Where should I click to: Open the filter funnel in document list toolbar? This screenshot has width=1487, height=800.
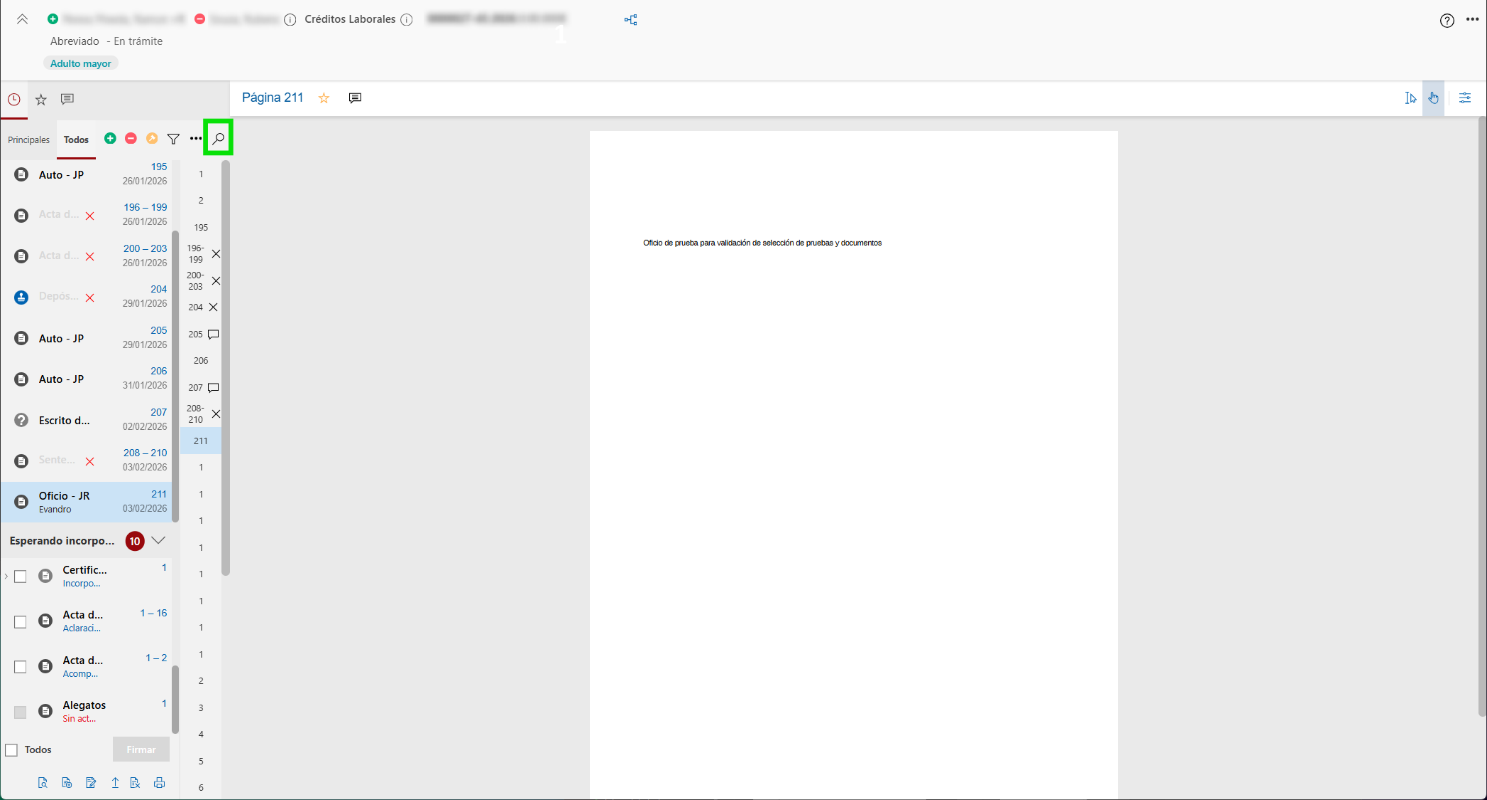click(x=173, y=139)
